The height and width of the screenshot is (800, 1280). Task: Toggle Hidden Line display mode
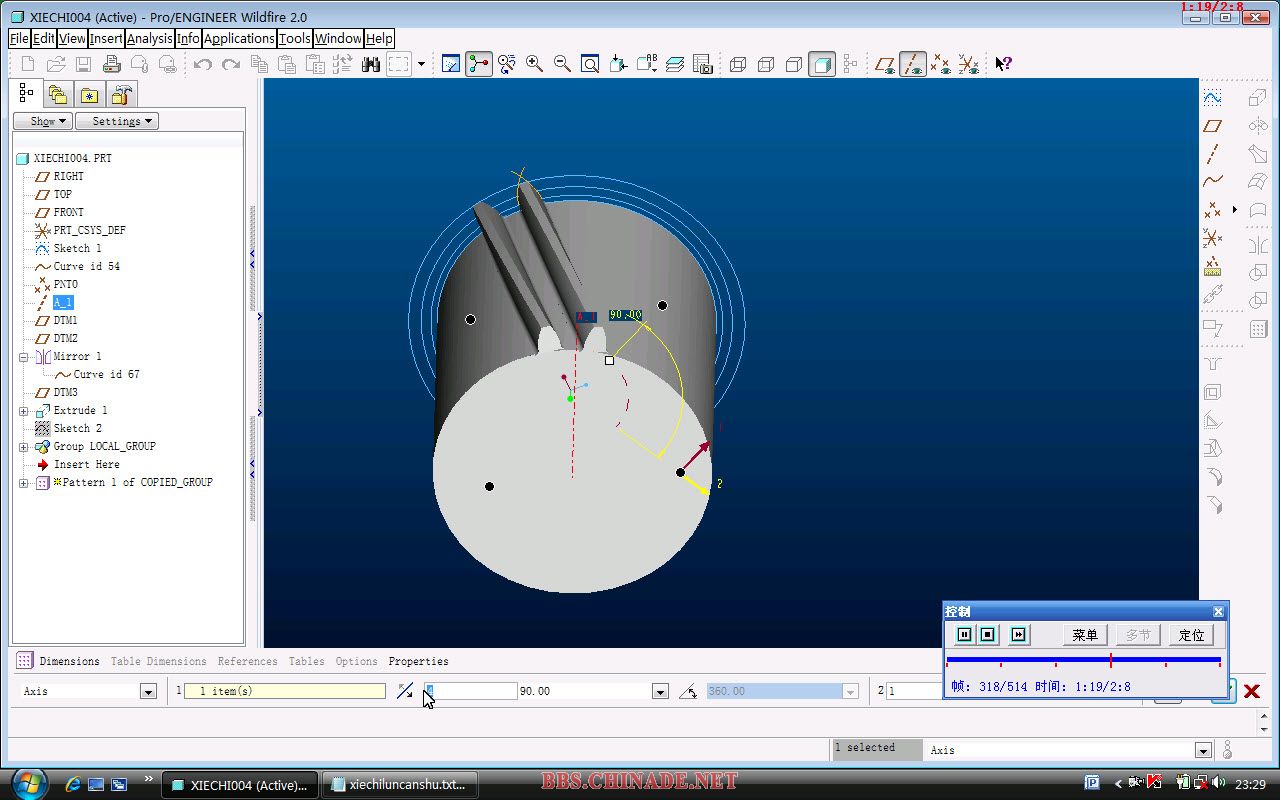tap(766, 64)
